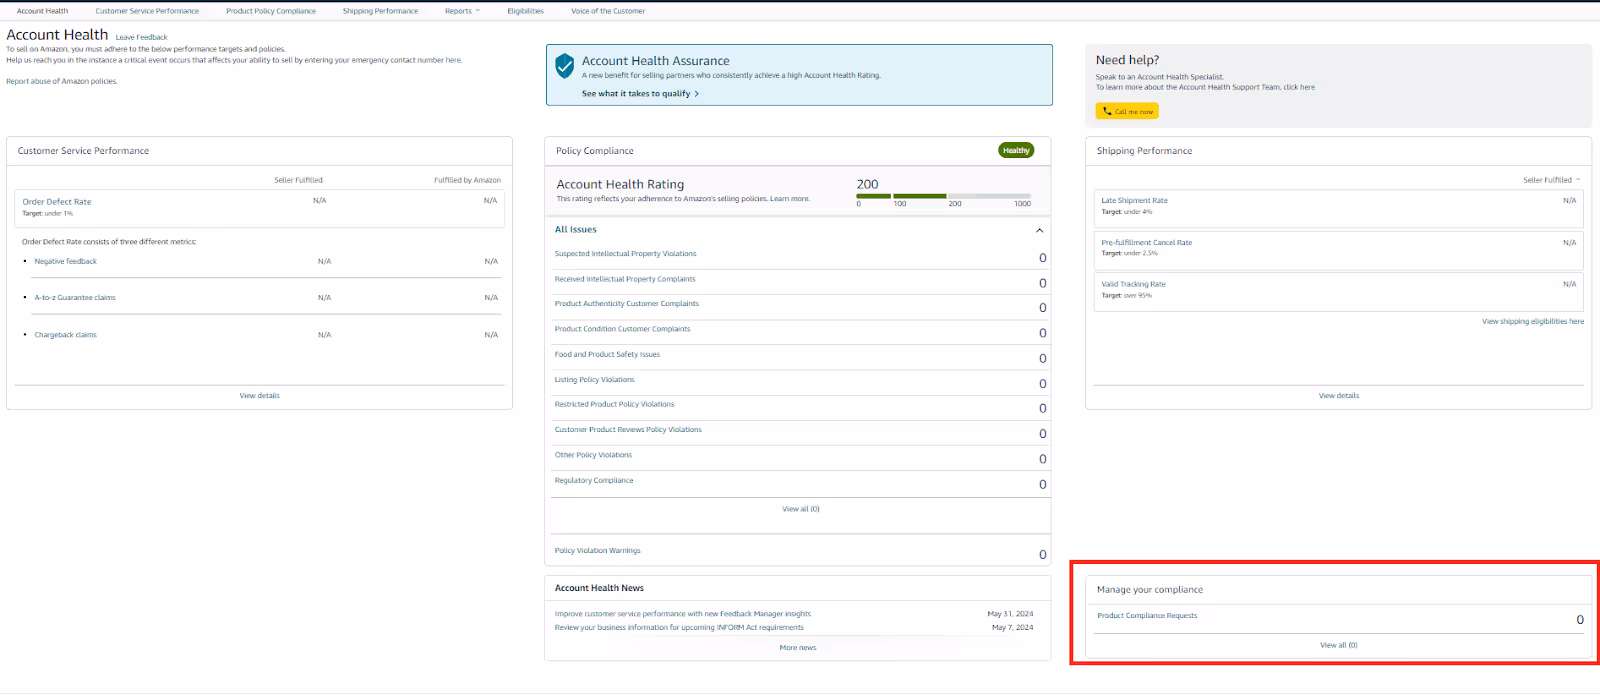This screenshot has width=1600, height=695.
Task: Click View all (0) under All Issues
Action: click(x=801, y=509)
